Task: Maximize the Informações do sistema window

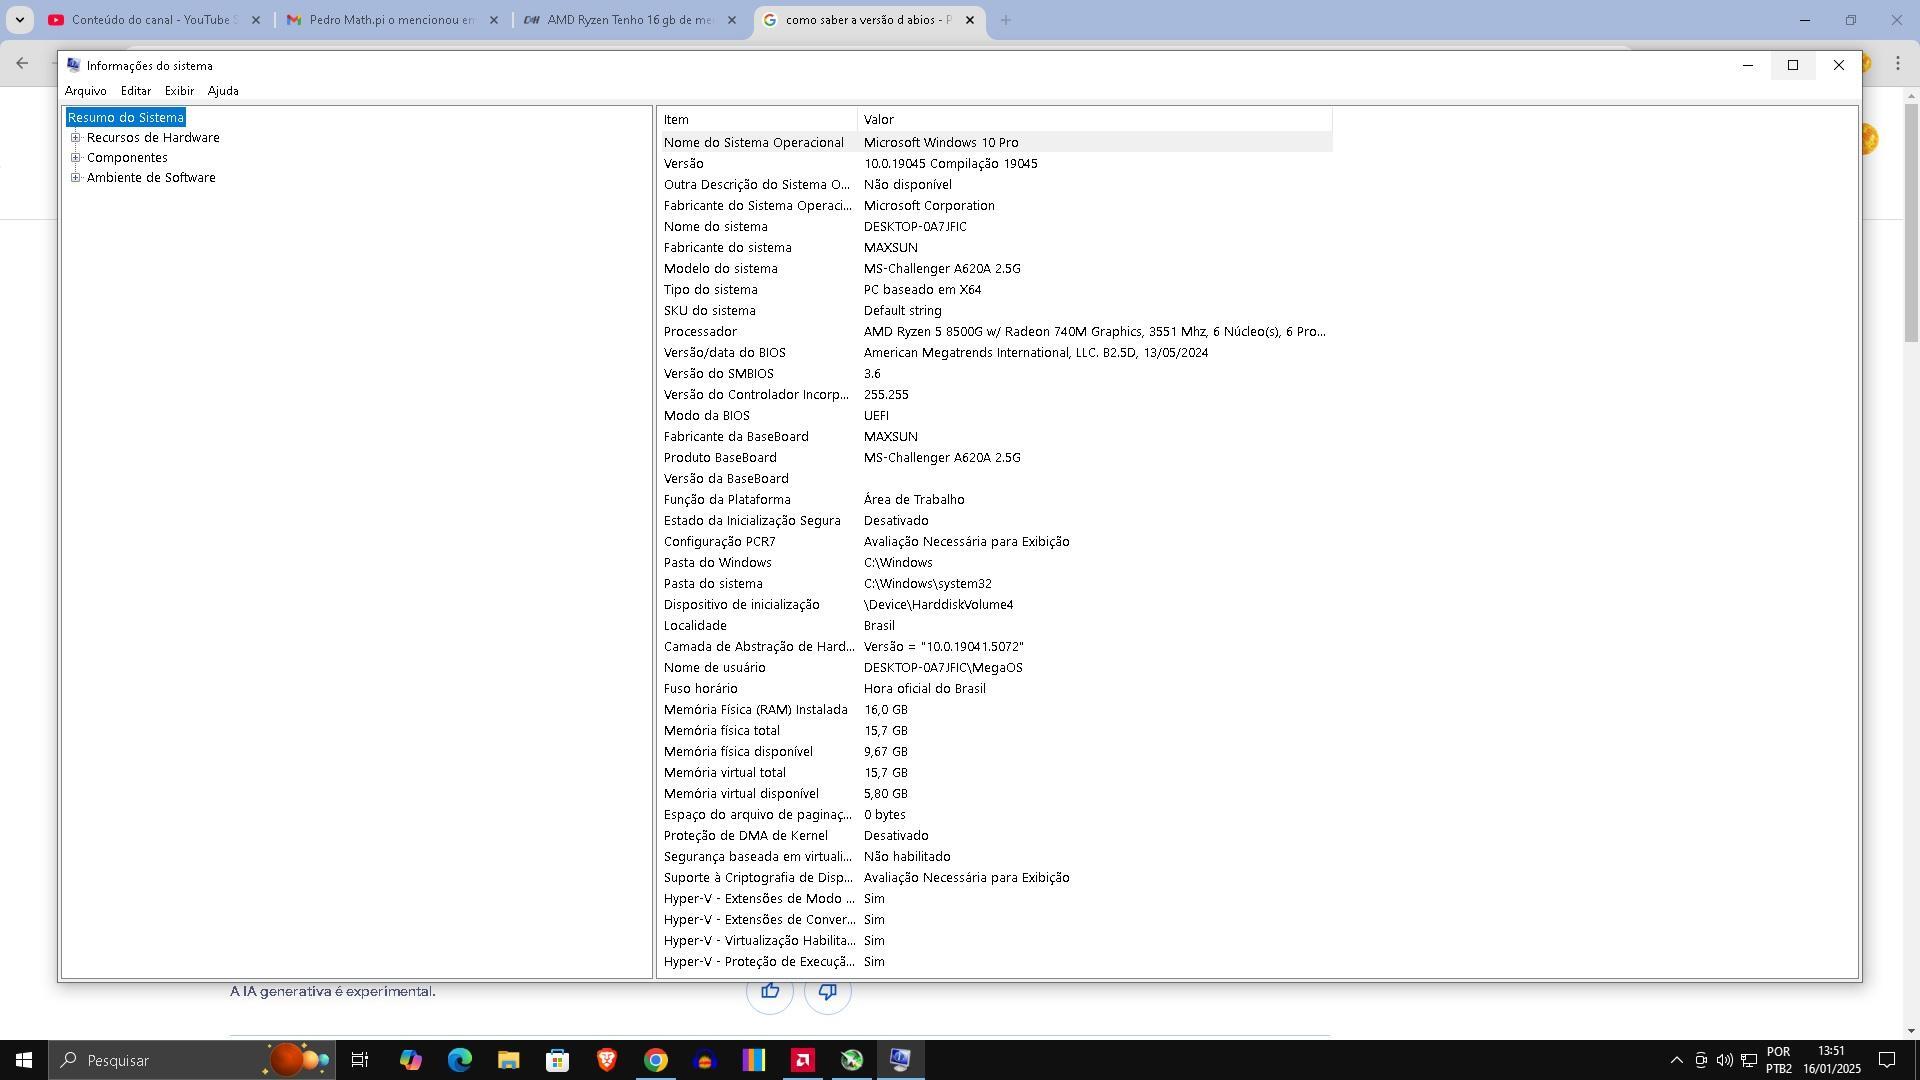Action: coord(1793,65)
